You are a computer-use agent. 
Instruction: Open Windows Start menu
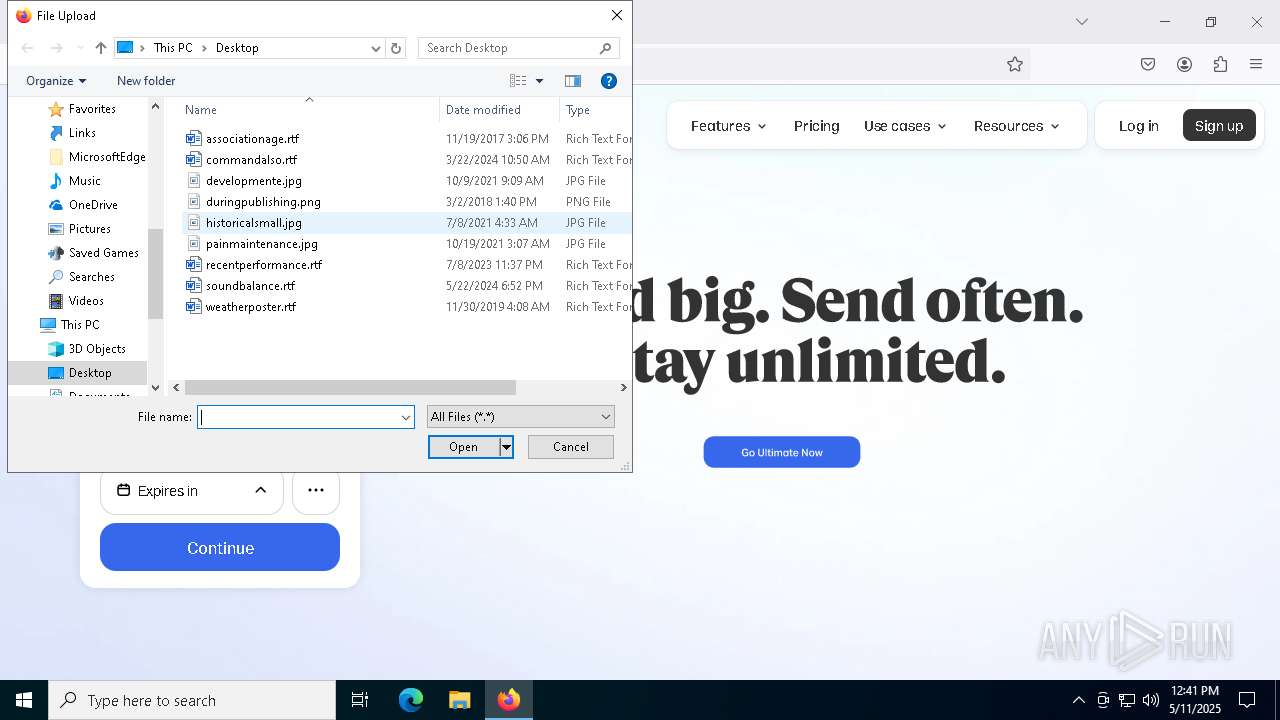coord(24,700)
